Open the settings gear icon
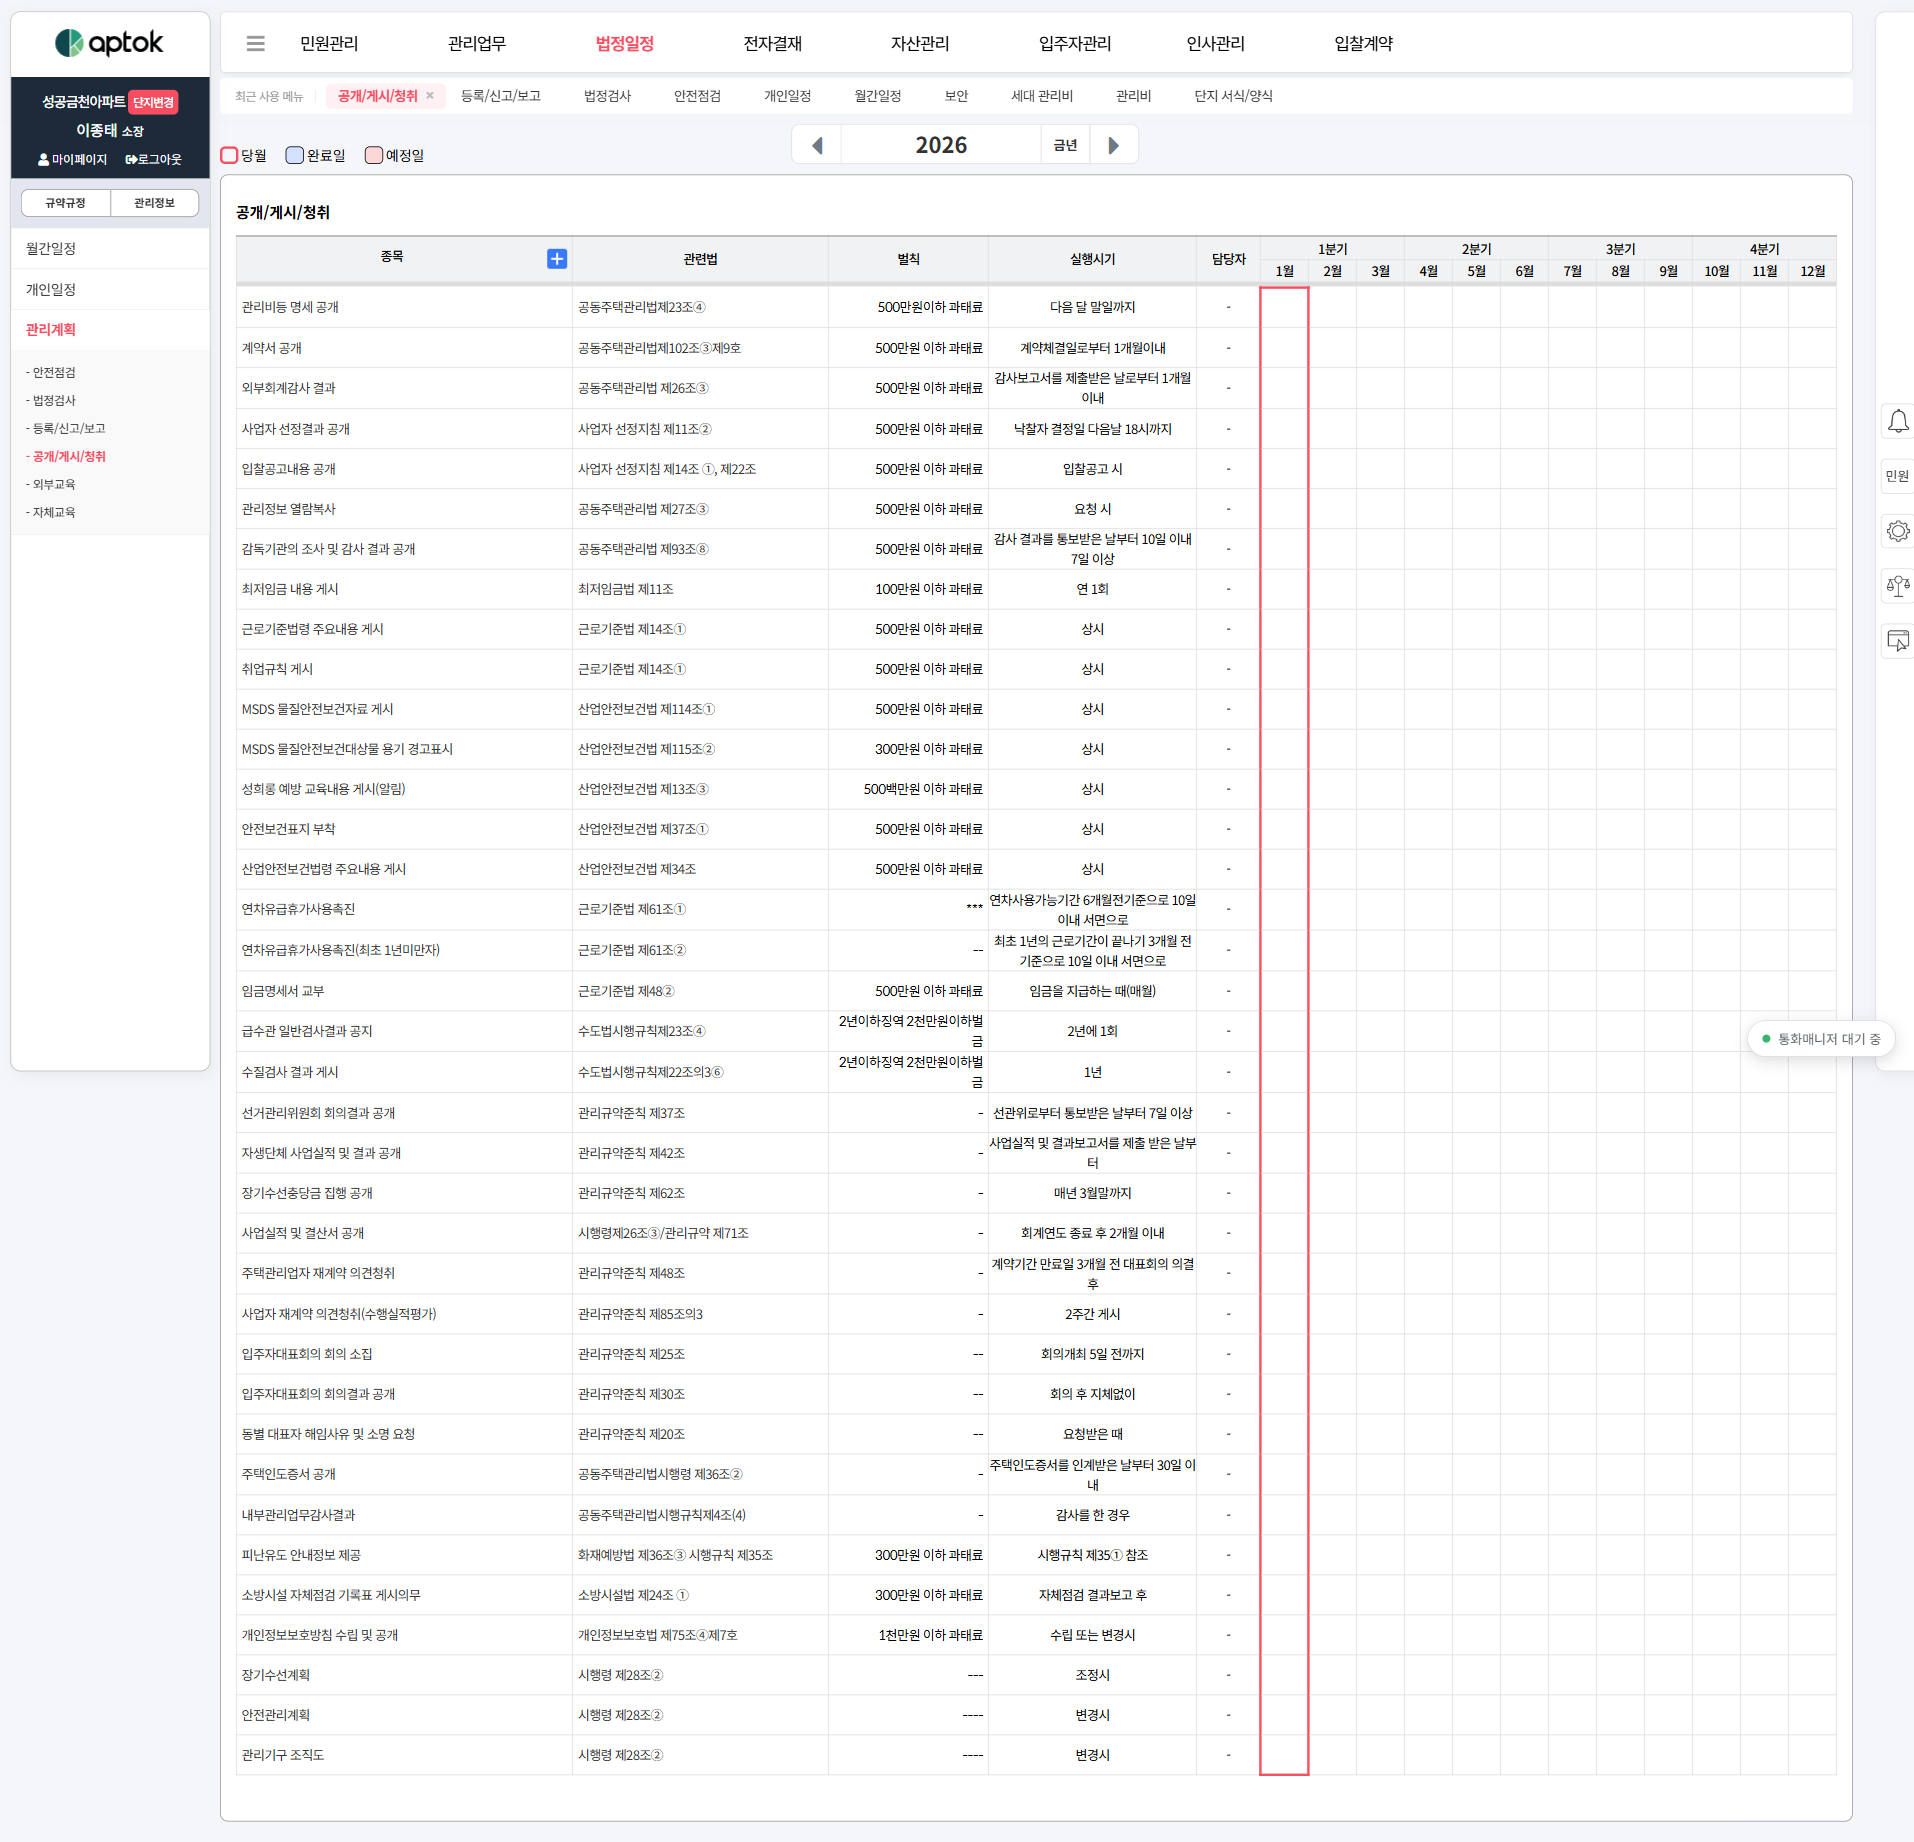 point(1897,531)
